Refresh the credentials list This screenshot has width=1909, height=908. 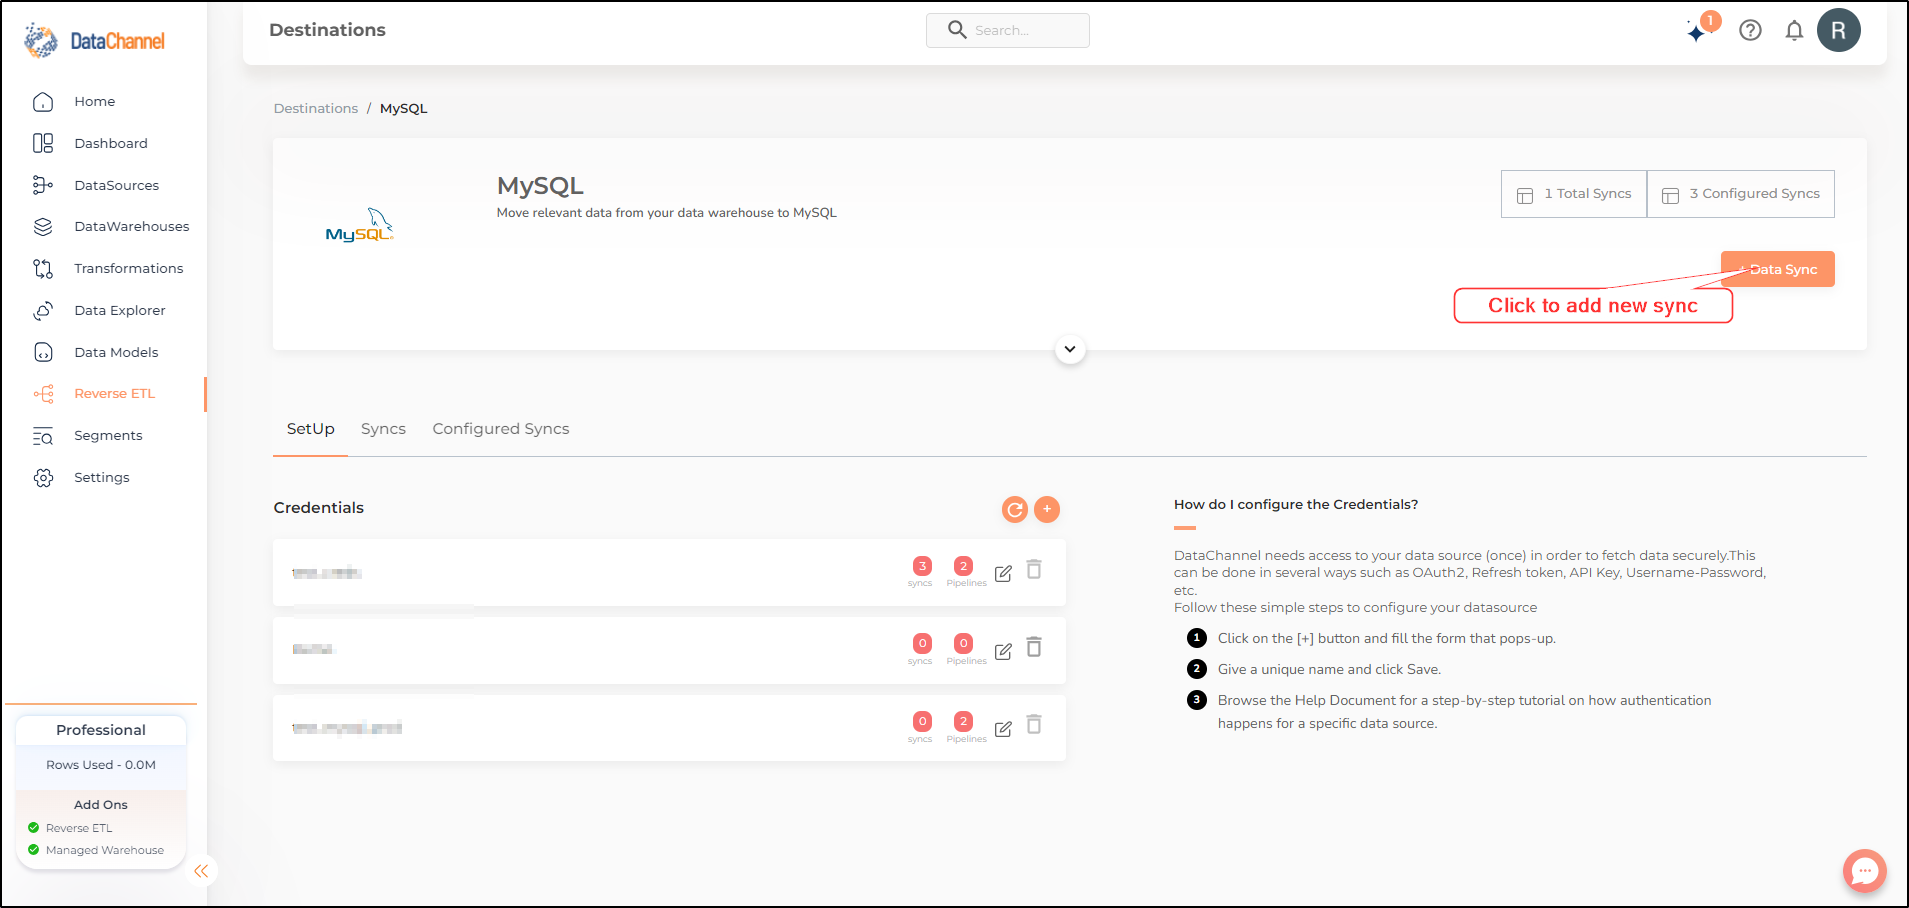click(x=1015, y=510)
